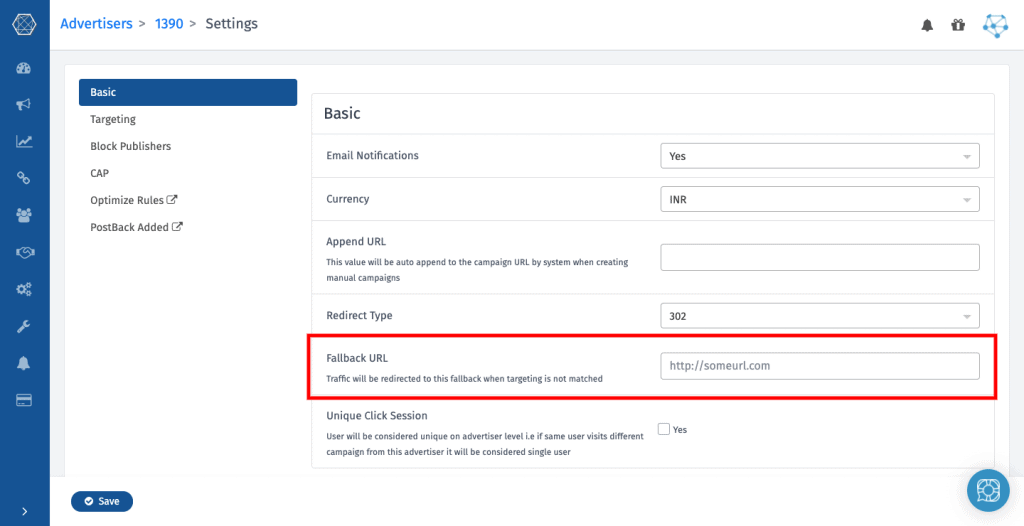
Task: Click the gift icon in top bar
Action: (x=958, y=25)
